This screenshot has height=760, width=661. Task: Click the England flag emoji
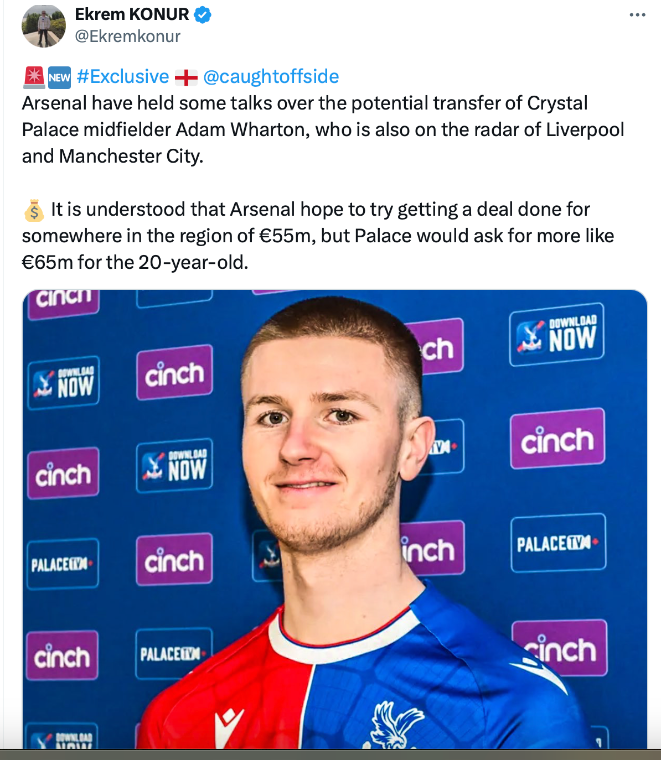pyautogui.click(x=186, y=77)
